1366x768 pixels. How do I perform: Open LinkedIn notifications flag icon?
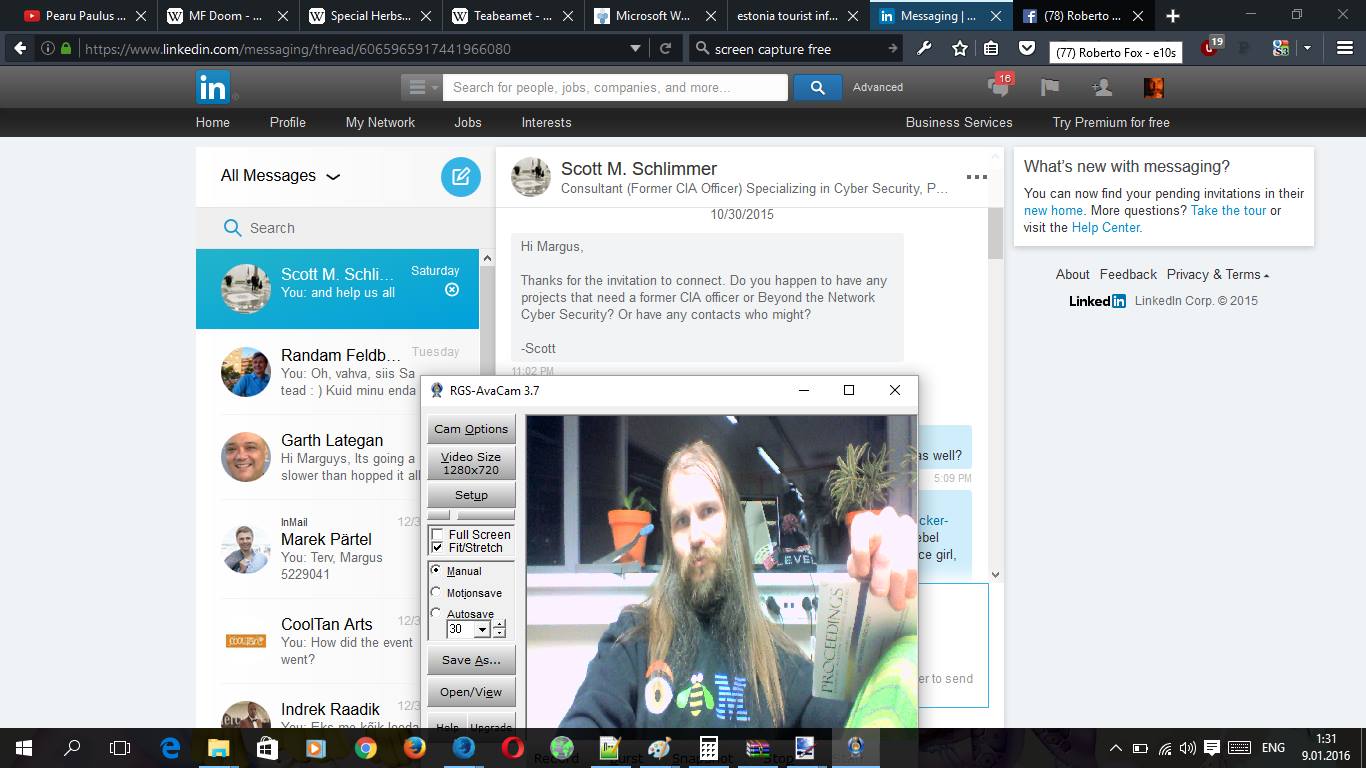pyautogui.click(x=1050, y=87)
